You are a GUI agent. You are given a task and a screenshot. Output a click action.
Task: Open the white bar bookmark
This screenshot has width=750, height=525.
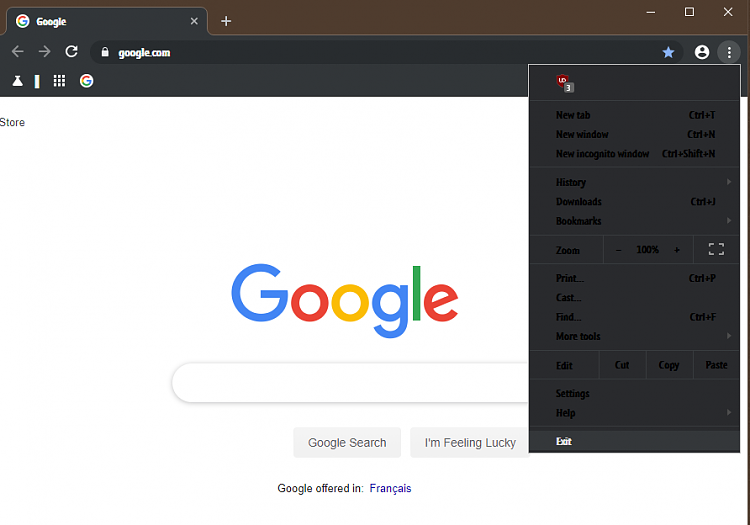click(x=37, y=81)
